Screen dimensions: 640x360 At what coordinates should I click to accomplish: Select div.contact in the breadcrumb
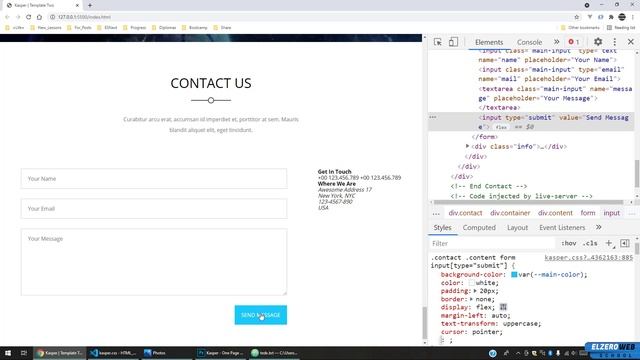coord(465,213)
